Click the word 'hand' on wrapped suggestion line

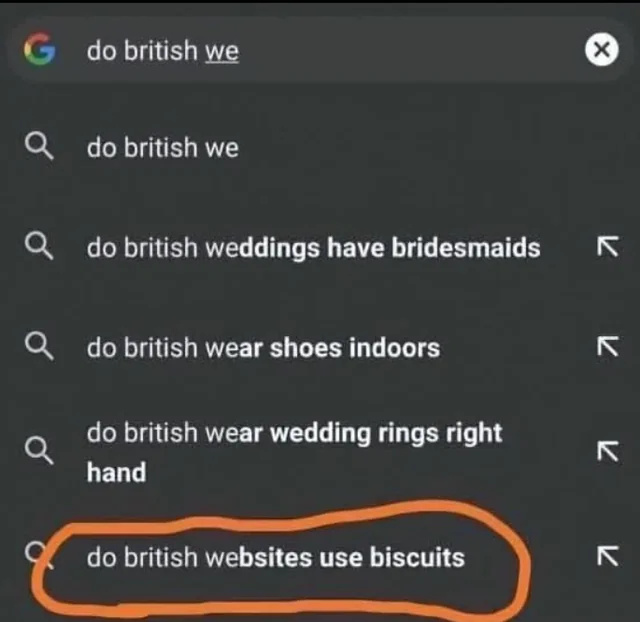[116, 472]
